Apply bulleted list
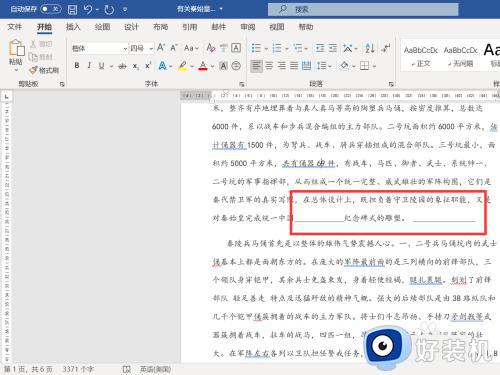500x375 pixels. click(256, 48)
